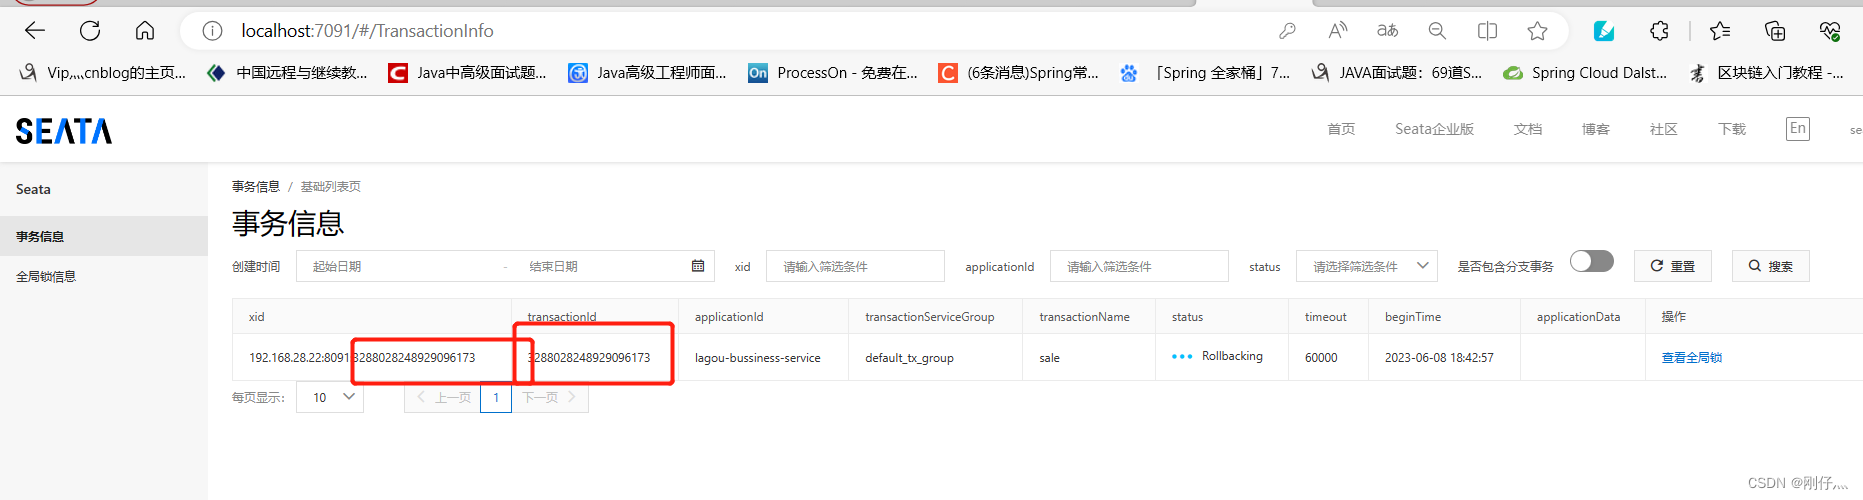This screenshot has height=500, width=1863.
Task: Open Vip cnblog bookmark
Action: pyautogui.click(x=103, y=73)
